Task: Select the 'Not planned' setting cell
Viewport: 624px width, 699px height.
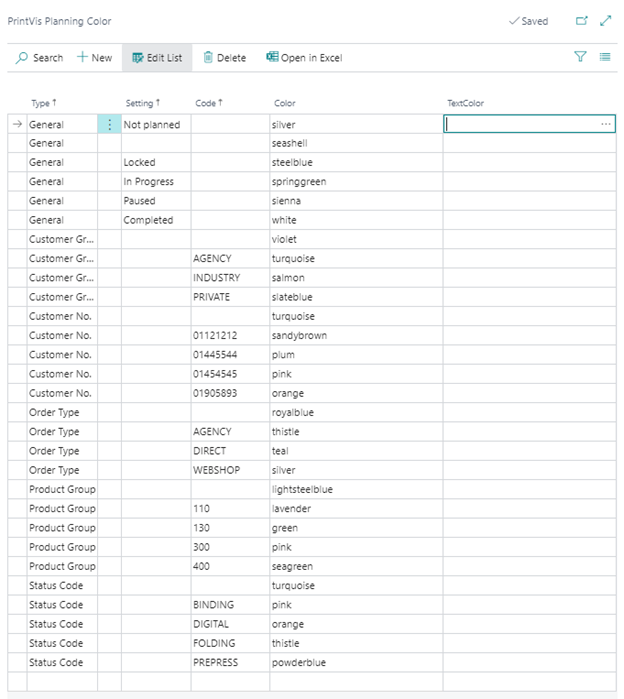Action: click(x=156, y=124)
